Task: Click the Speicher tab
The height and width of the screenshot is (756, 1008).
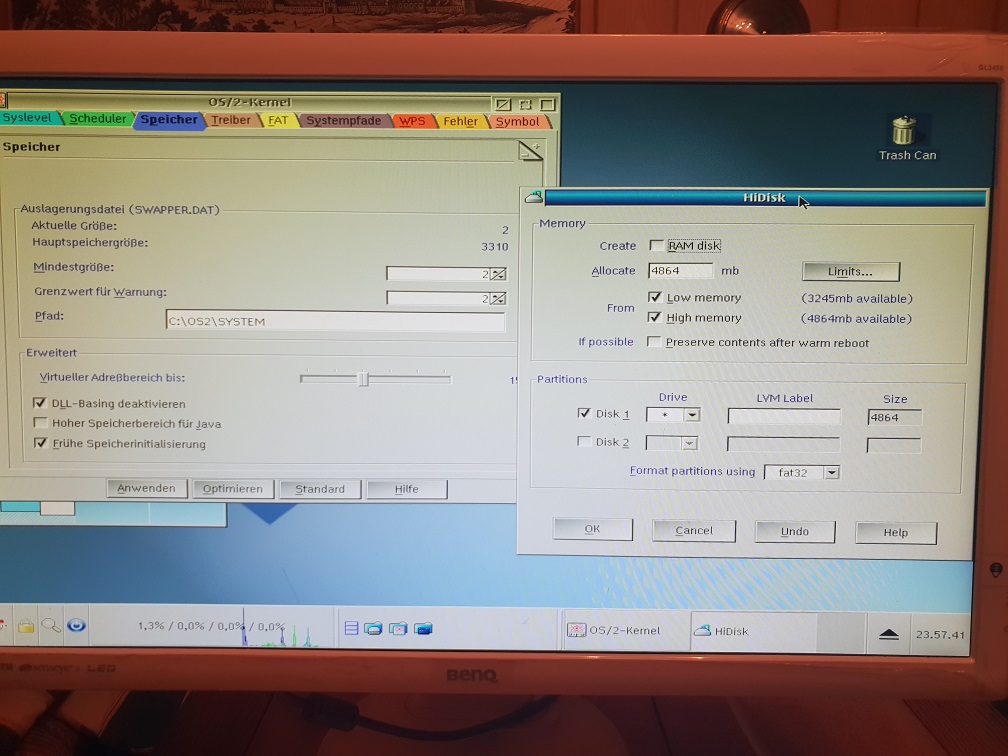Action: click(169, 119)
